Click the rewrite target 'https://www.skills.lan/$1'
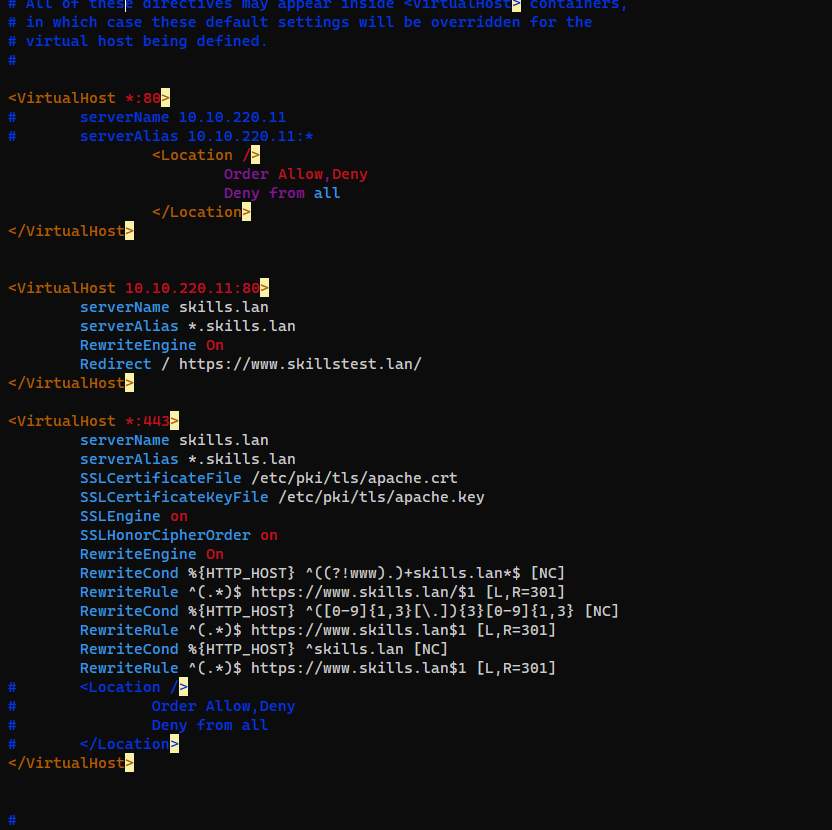Screen dimensions: 832x830 [363, 592]
